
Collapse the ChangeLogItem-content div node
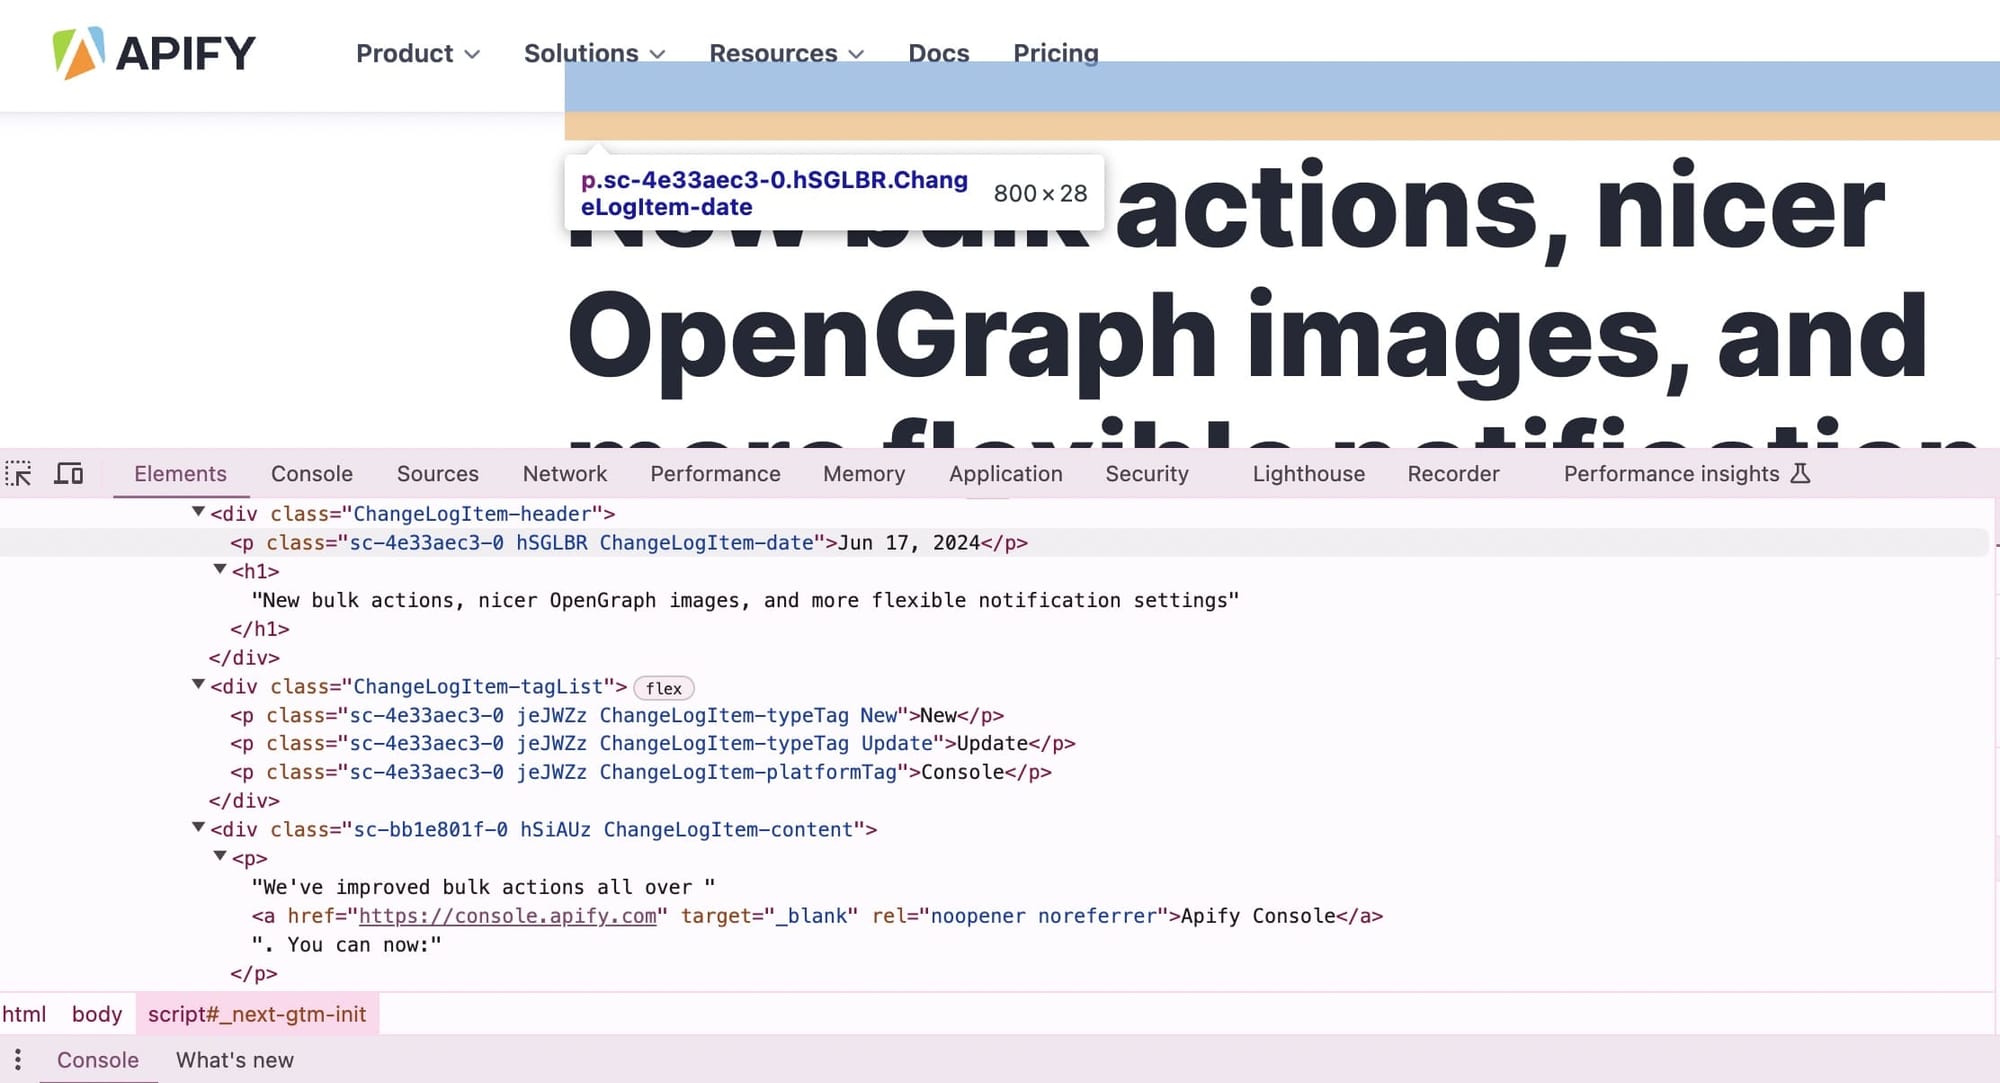point(197,829)
